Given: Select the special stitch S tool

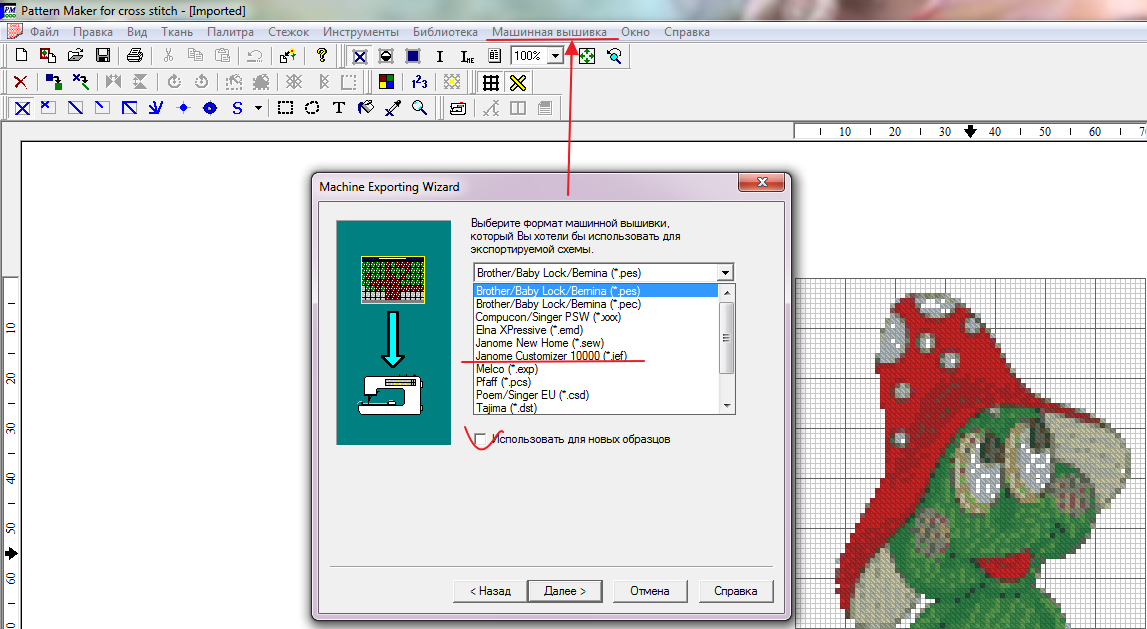Looking at the screenshot, I should [x=237, y=108].
